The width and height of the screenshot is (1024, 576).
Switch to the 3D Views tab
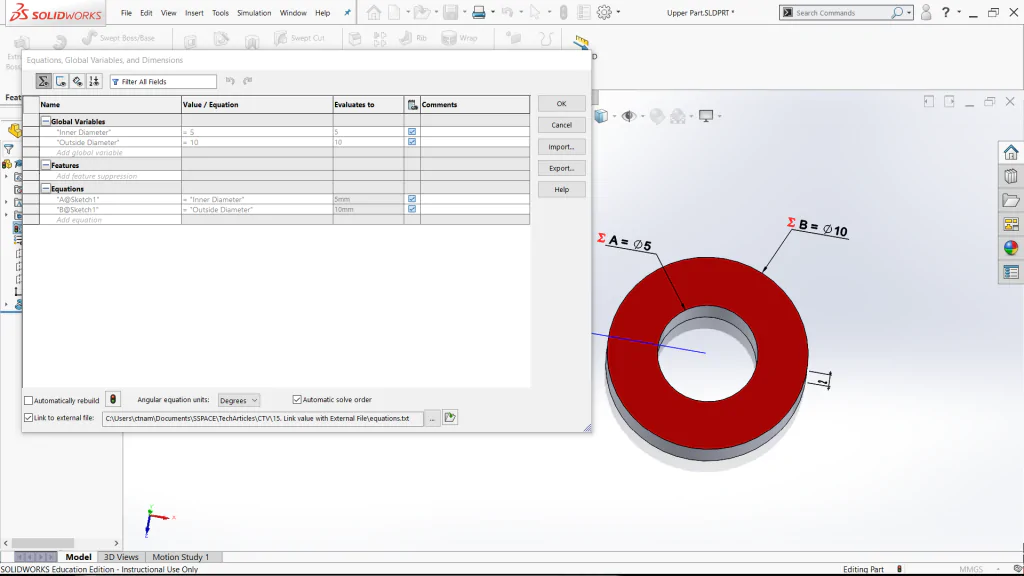tap(121, 557)
